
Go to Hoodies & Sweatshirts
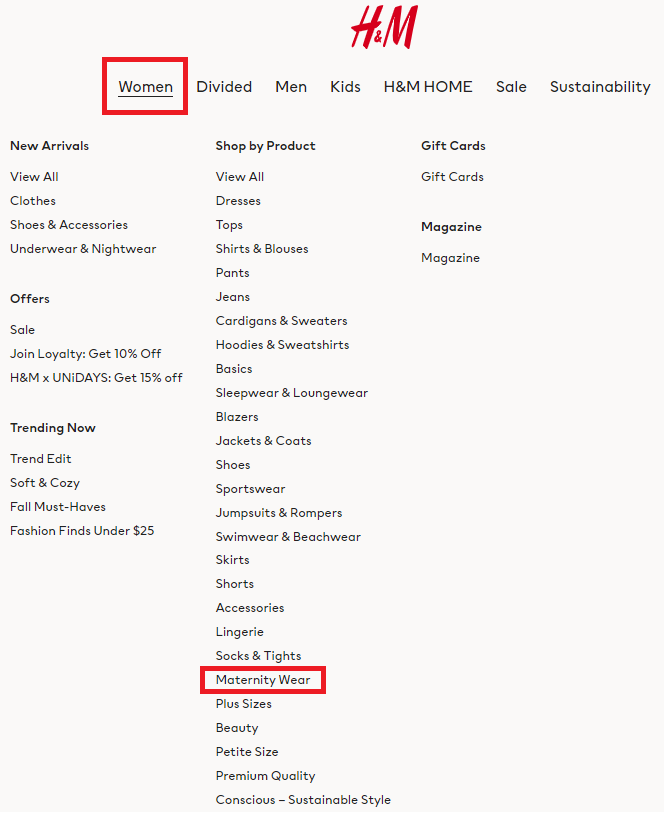pos(282,345)
